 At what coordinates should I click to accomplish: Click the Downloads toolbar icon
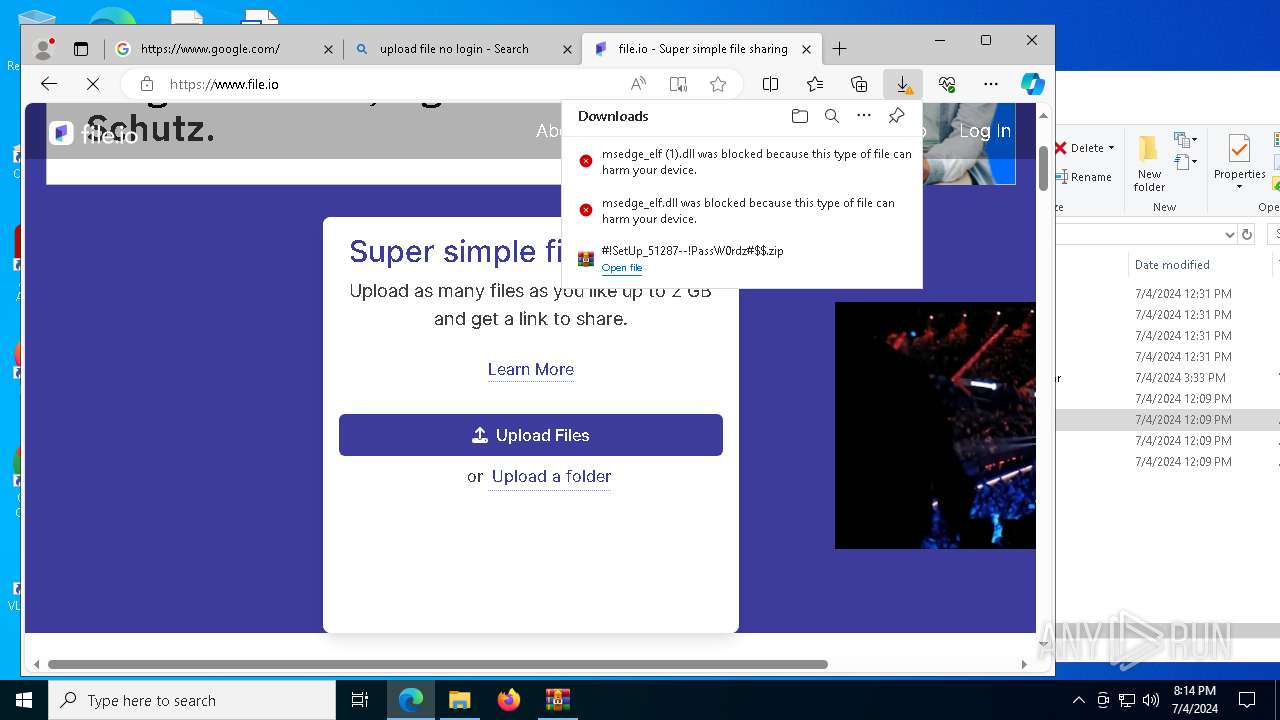click(x=903, y=84)
